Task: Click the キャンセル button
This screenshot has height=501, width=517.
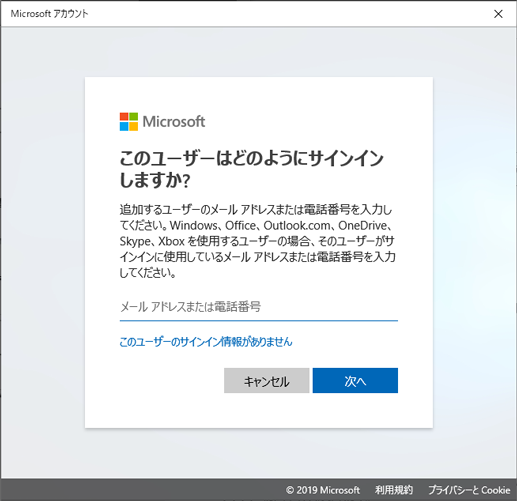Action: click(x=266, y=381)
